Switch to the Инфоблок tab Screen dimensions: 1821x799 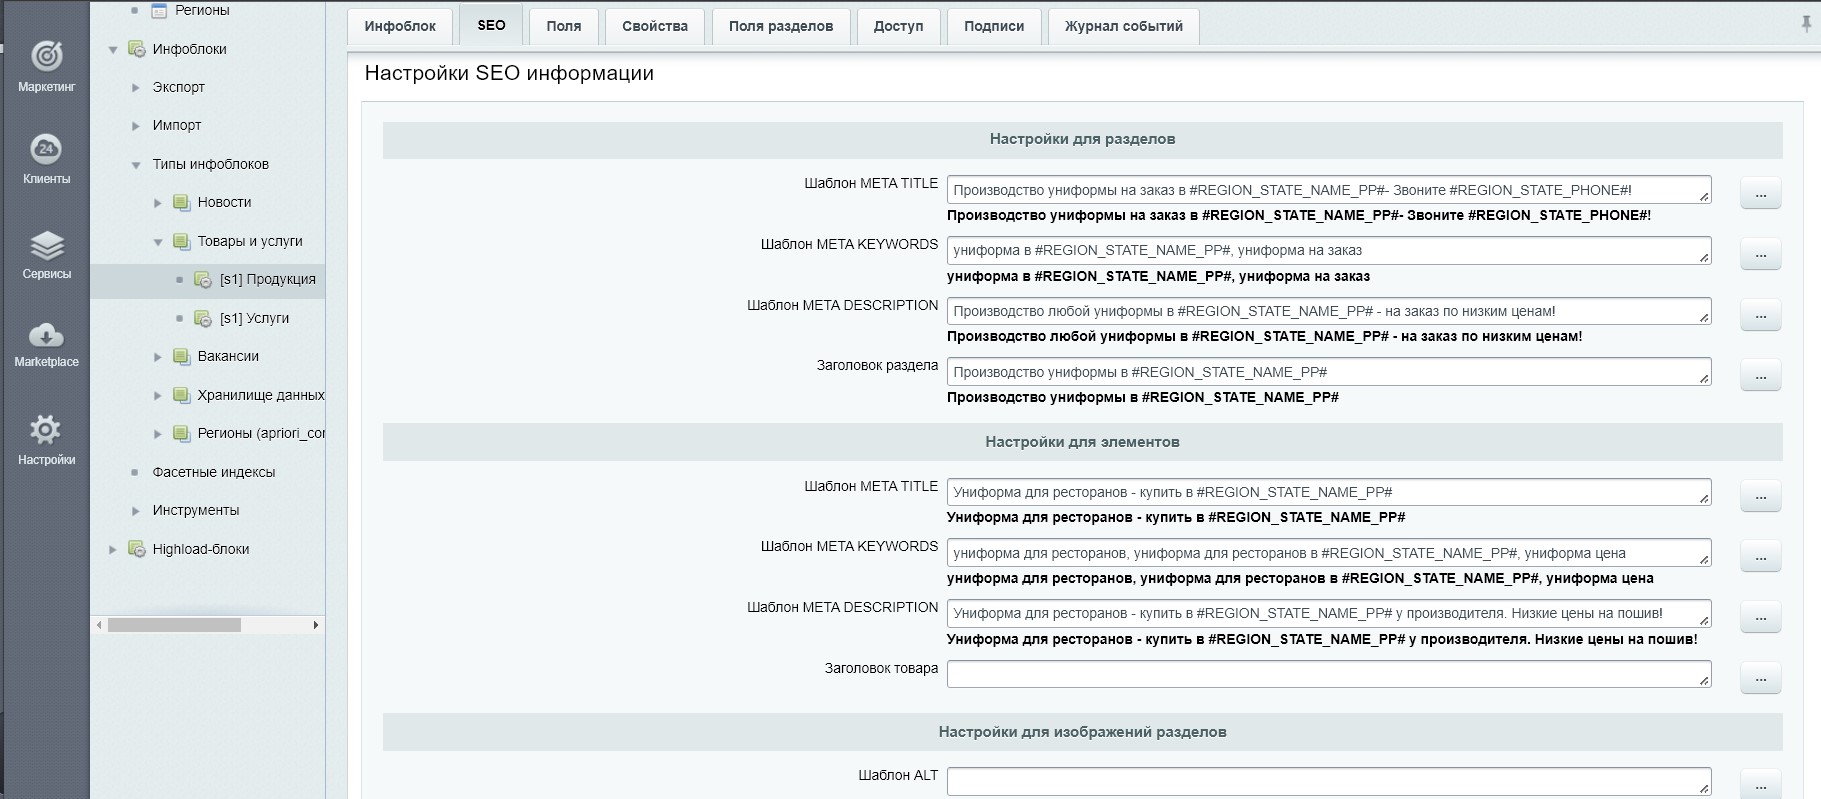(x=400, y=26)
